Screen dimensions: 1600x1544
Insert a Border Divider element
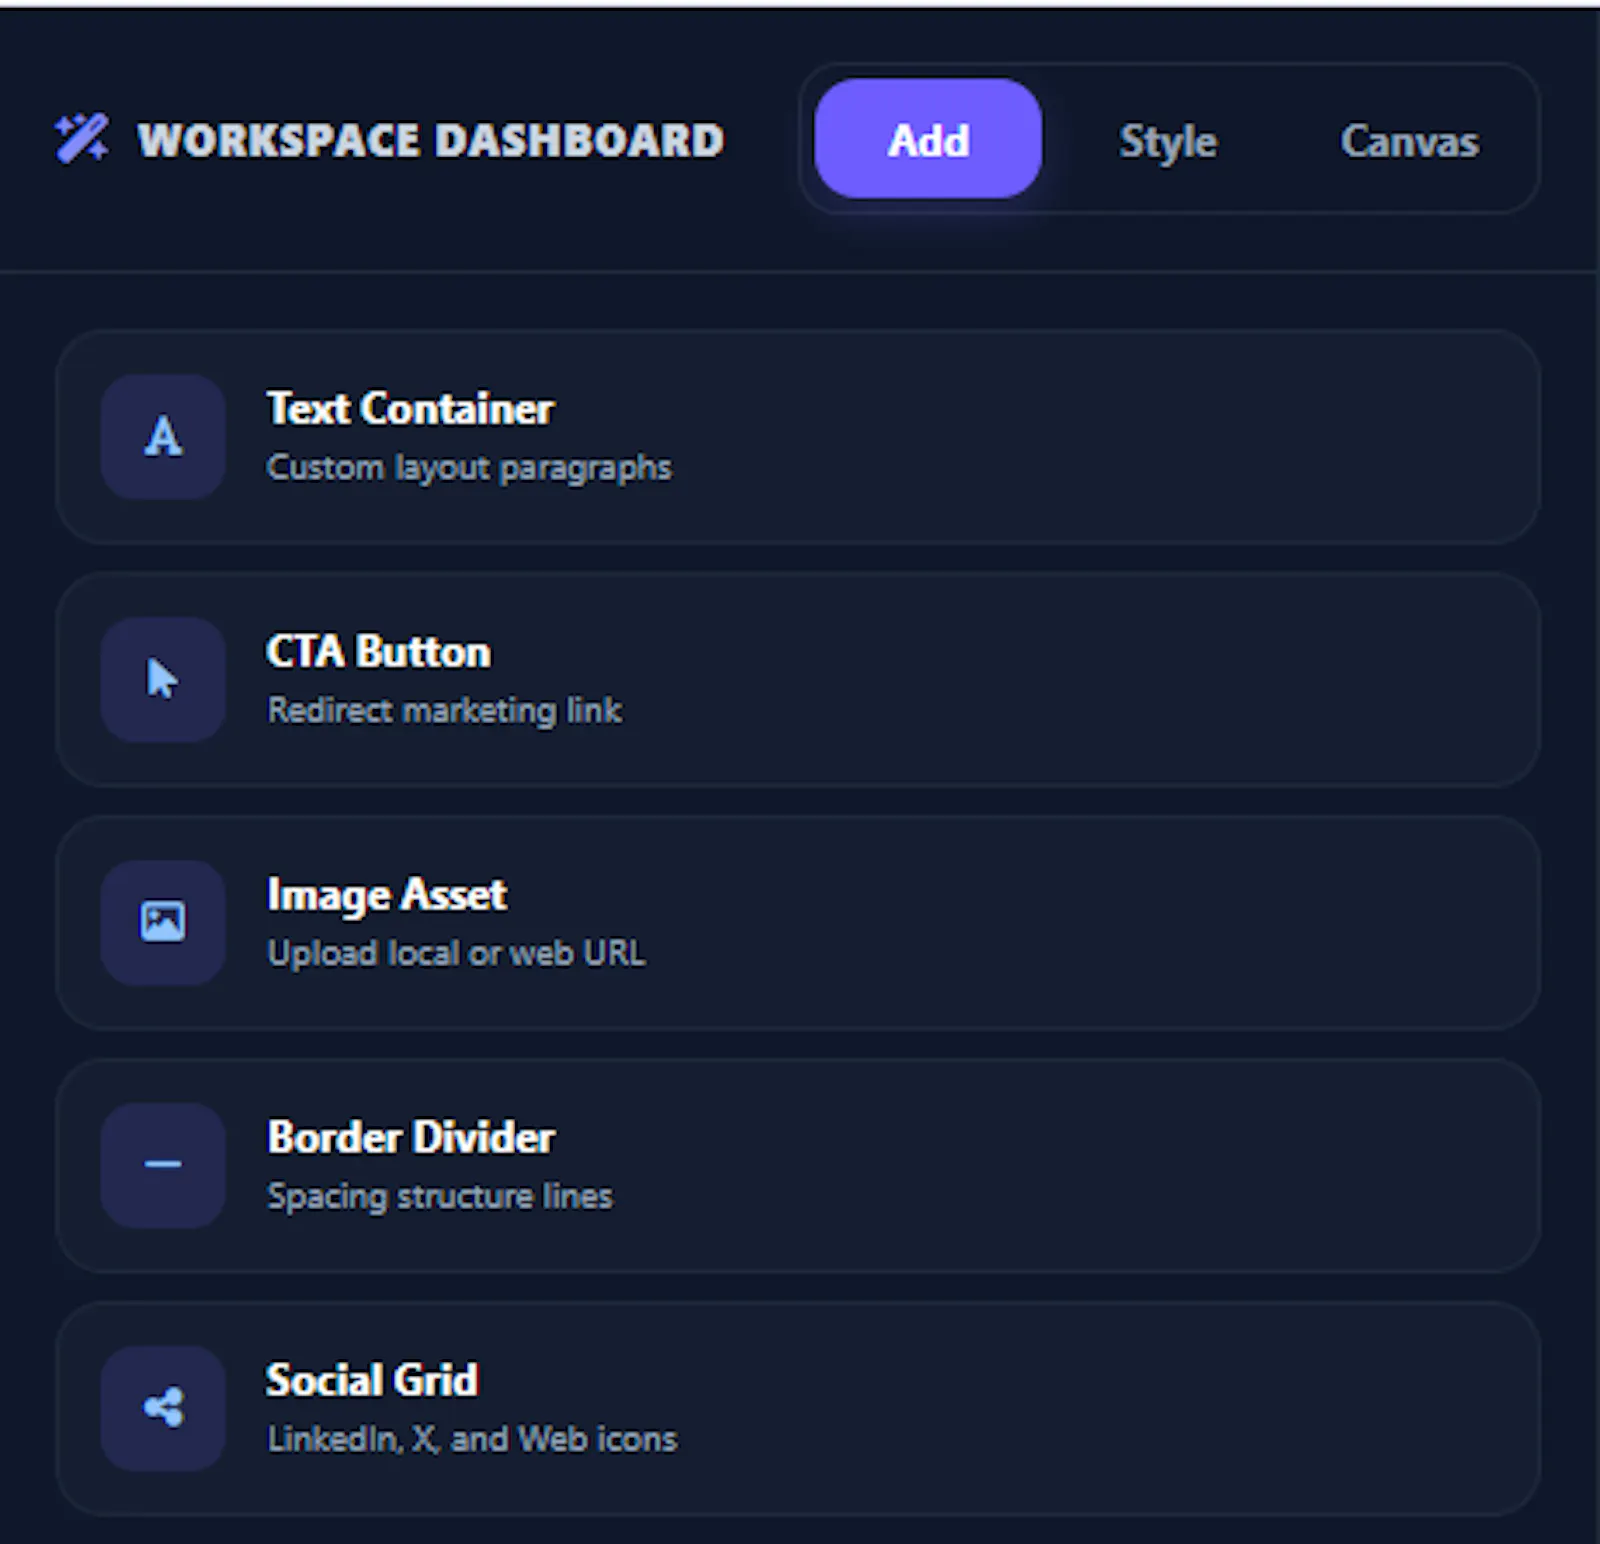click(x=797, y=1166)
